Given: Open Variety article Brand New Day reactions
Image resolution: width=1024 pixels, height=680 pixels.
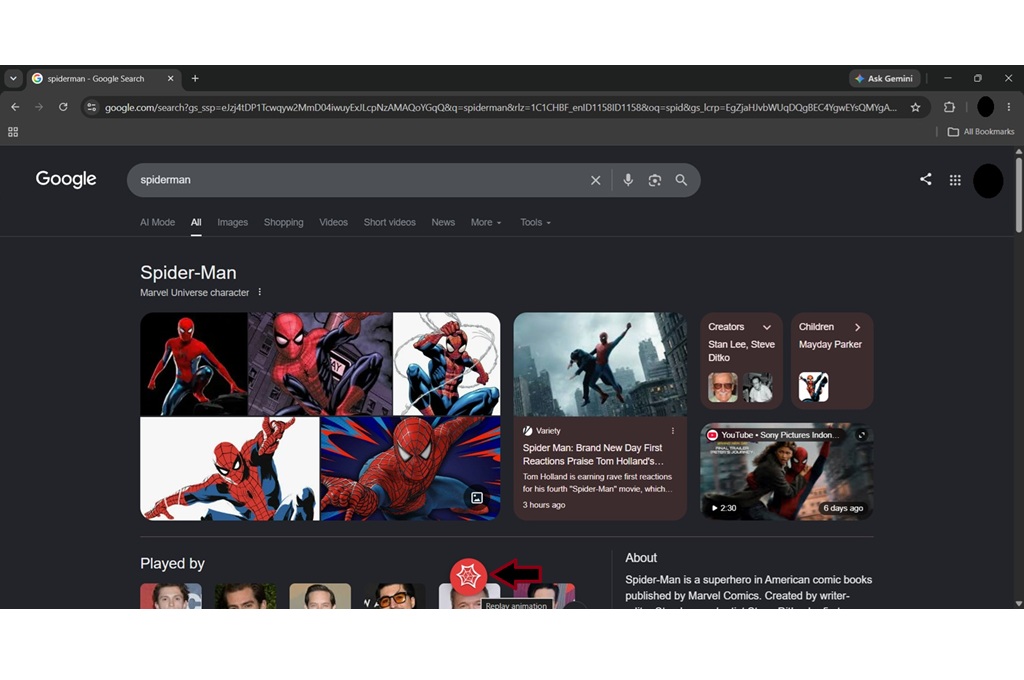Looking at the screenshot, I should (x=593, y=454).
